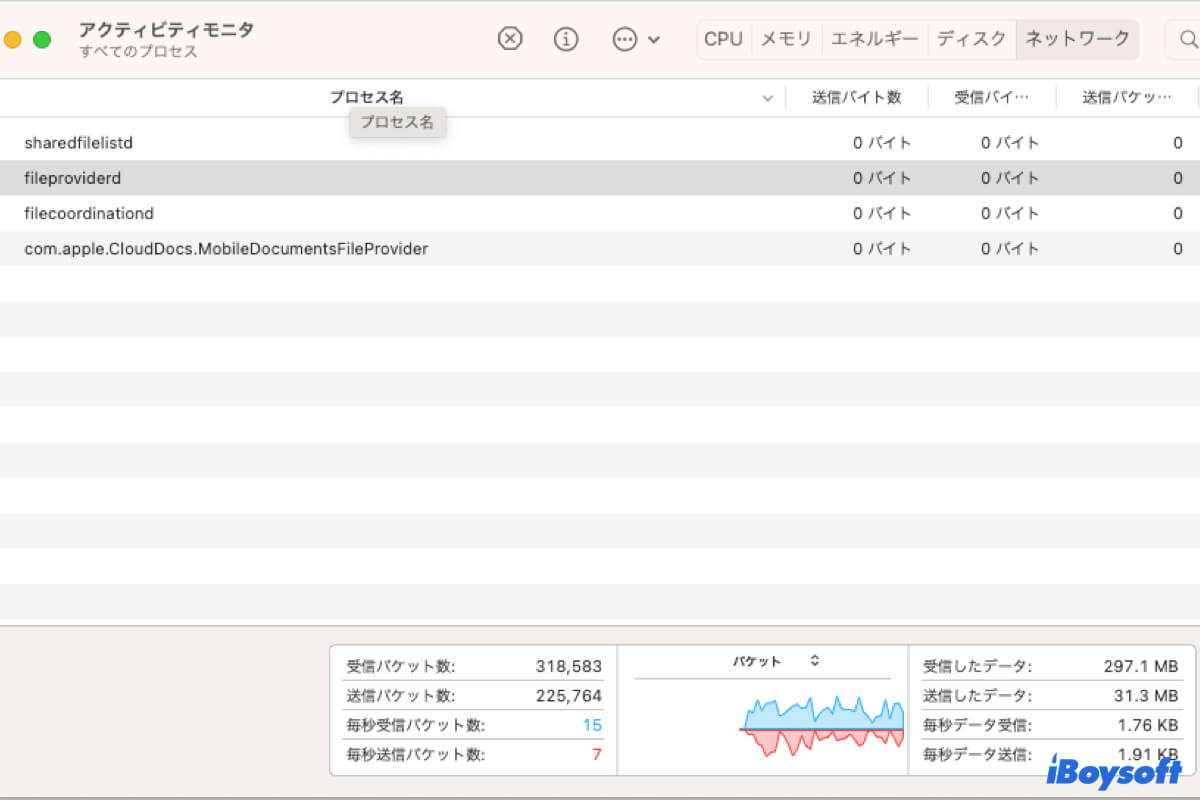This screenshot has height=800, width=1200.
Task: Select the filecoordinationd process row
Action: [600, 213]
